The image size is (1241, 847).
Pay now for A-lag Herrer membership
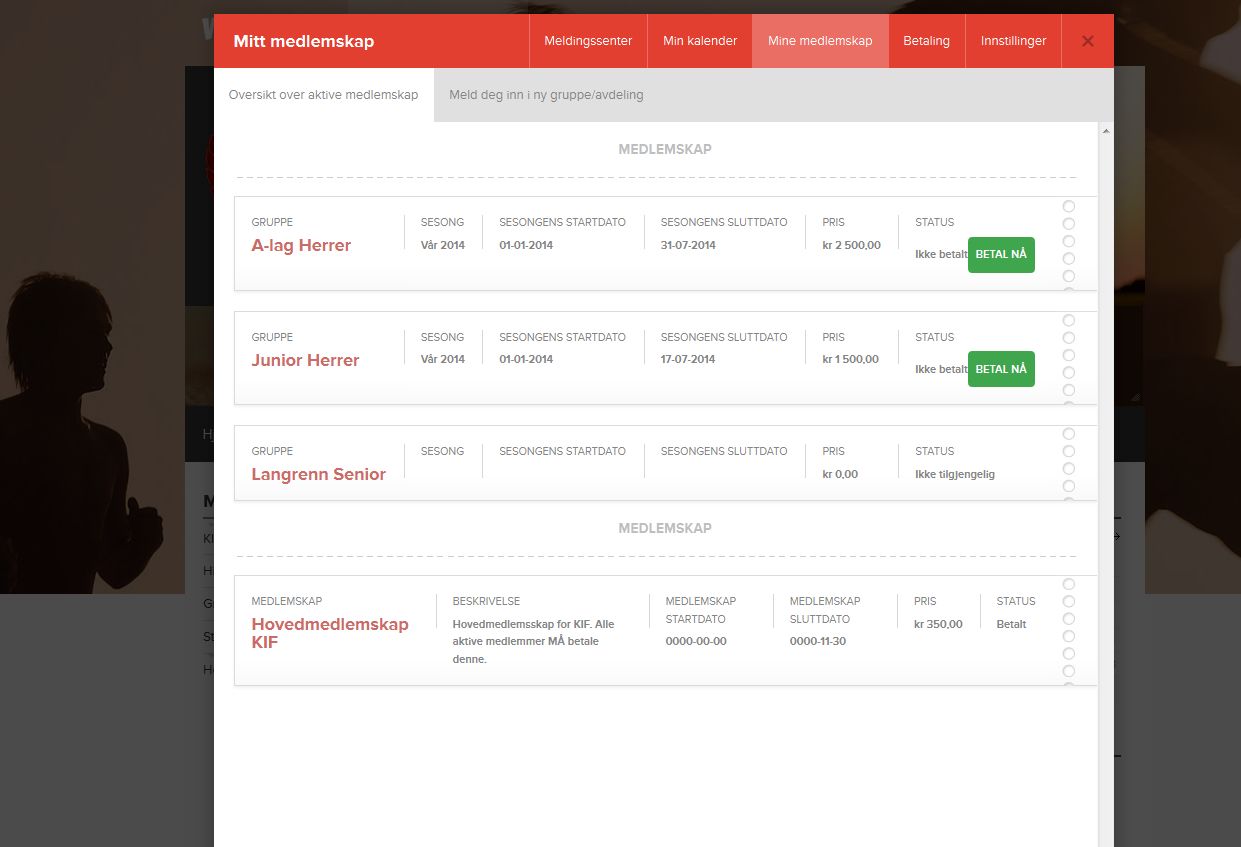pyautogui.click(x=1001, y=255)
